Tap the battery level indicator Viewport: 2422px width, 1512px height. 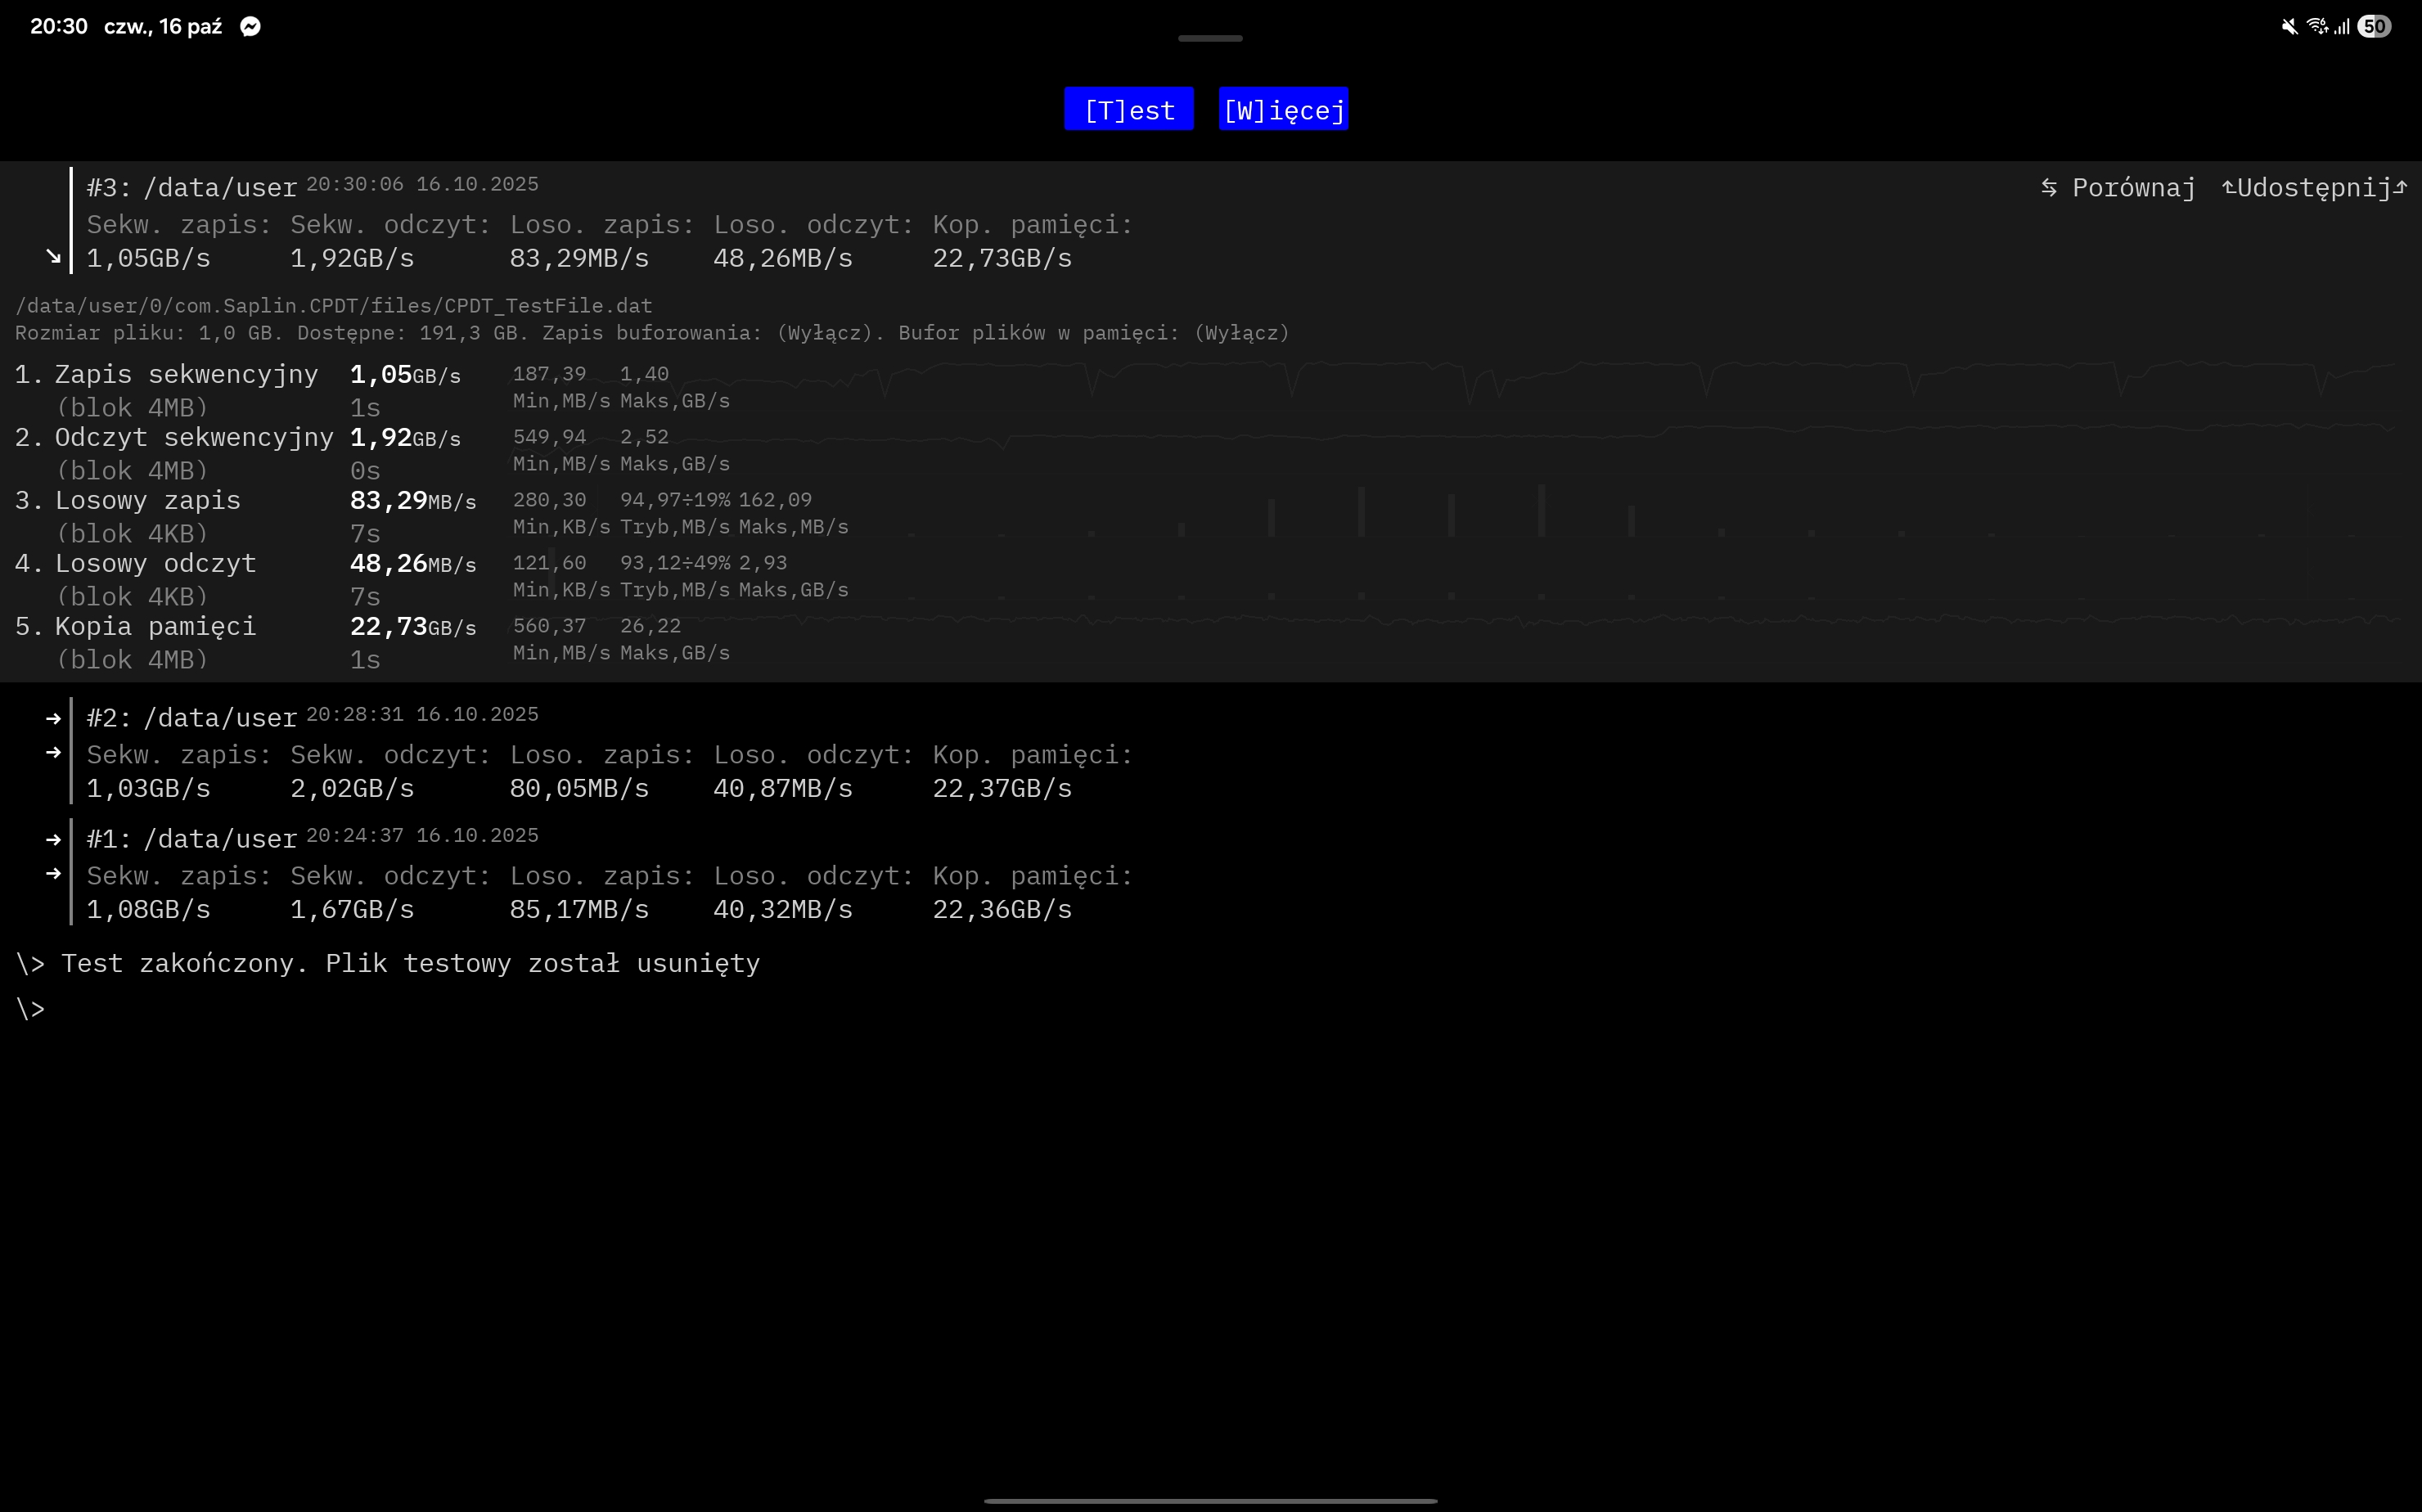pyautogui.click(x=2374, y=27)
